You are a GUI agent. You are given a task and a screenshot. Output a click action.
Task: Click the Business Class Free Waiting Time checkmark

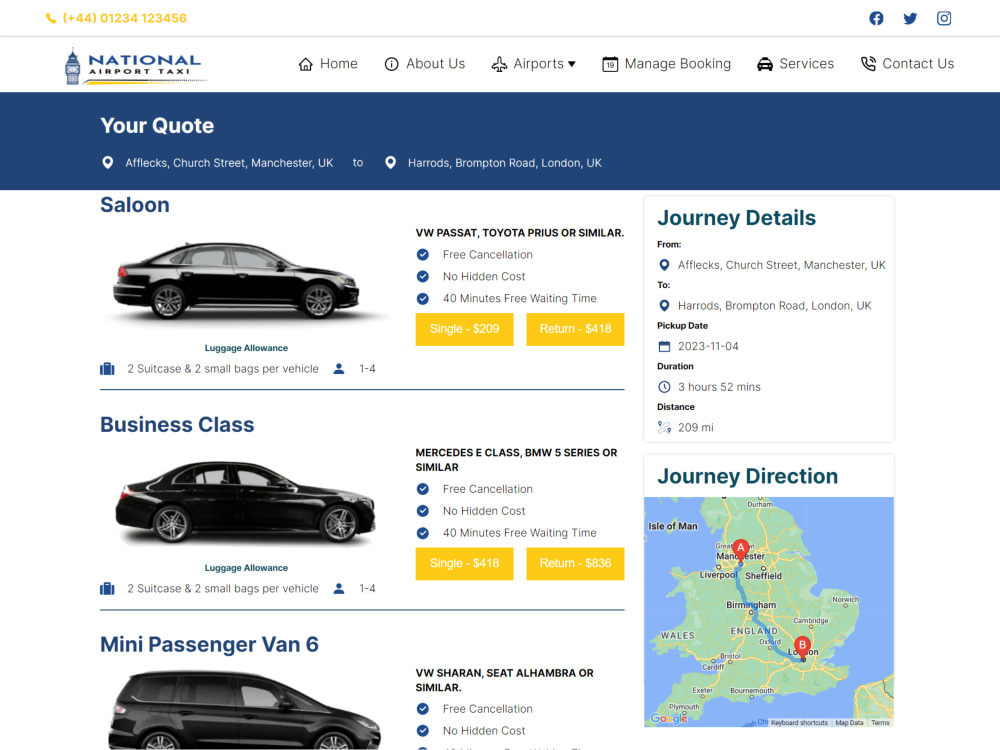click(x=423, y=533)
